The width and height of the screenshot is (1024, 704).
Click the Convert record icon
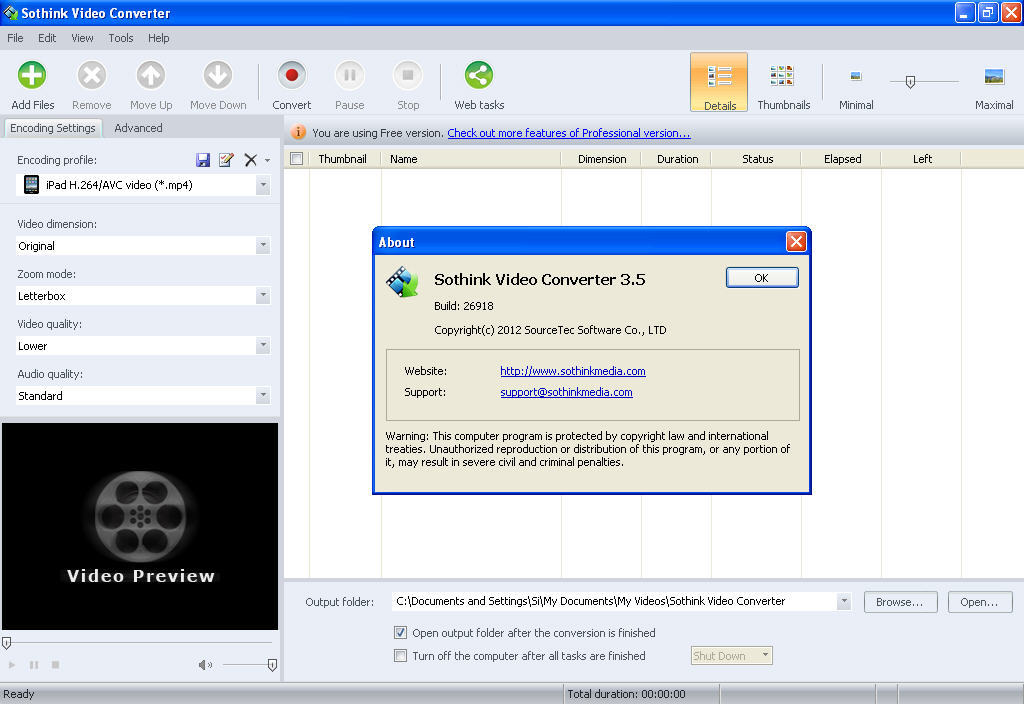pyautogui.click(x=291, y=76)
